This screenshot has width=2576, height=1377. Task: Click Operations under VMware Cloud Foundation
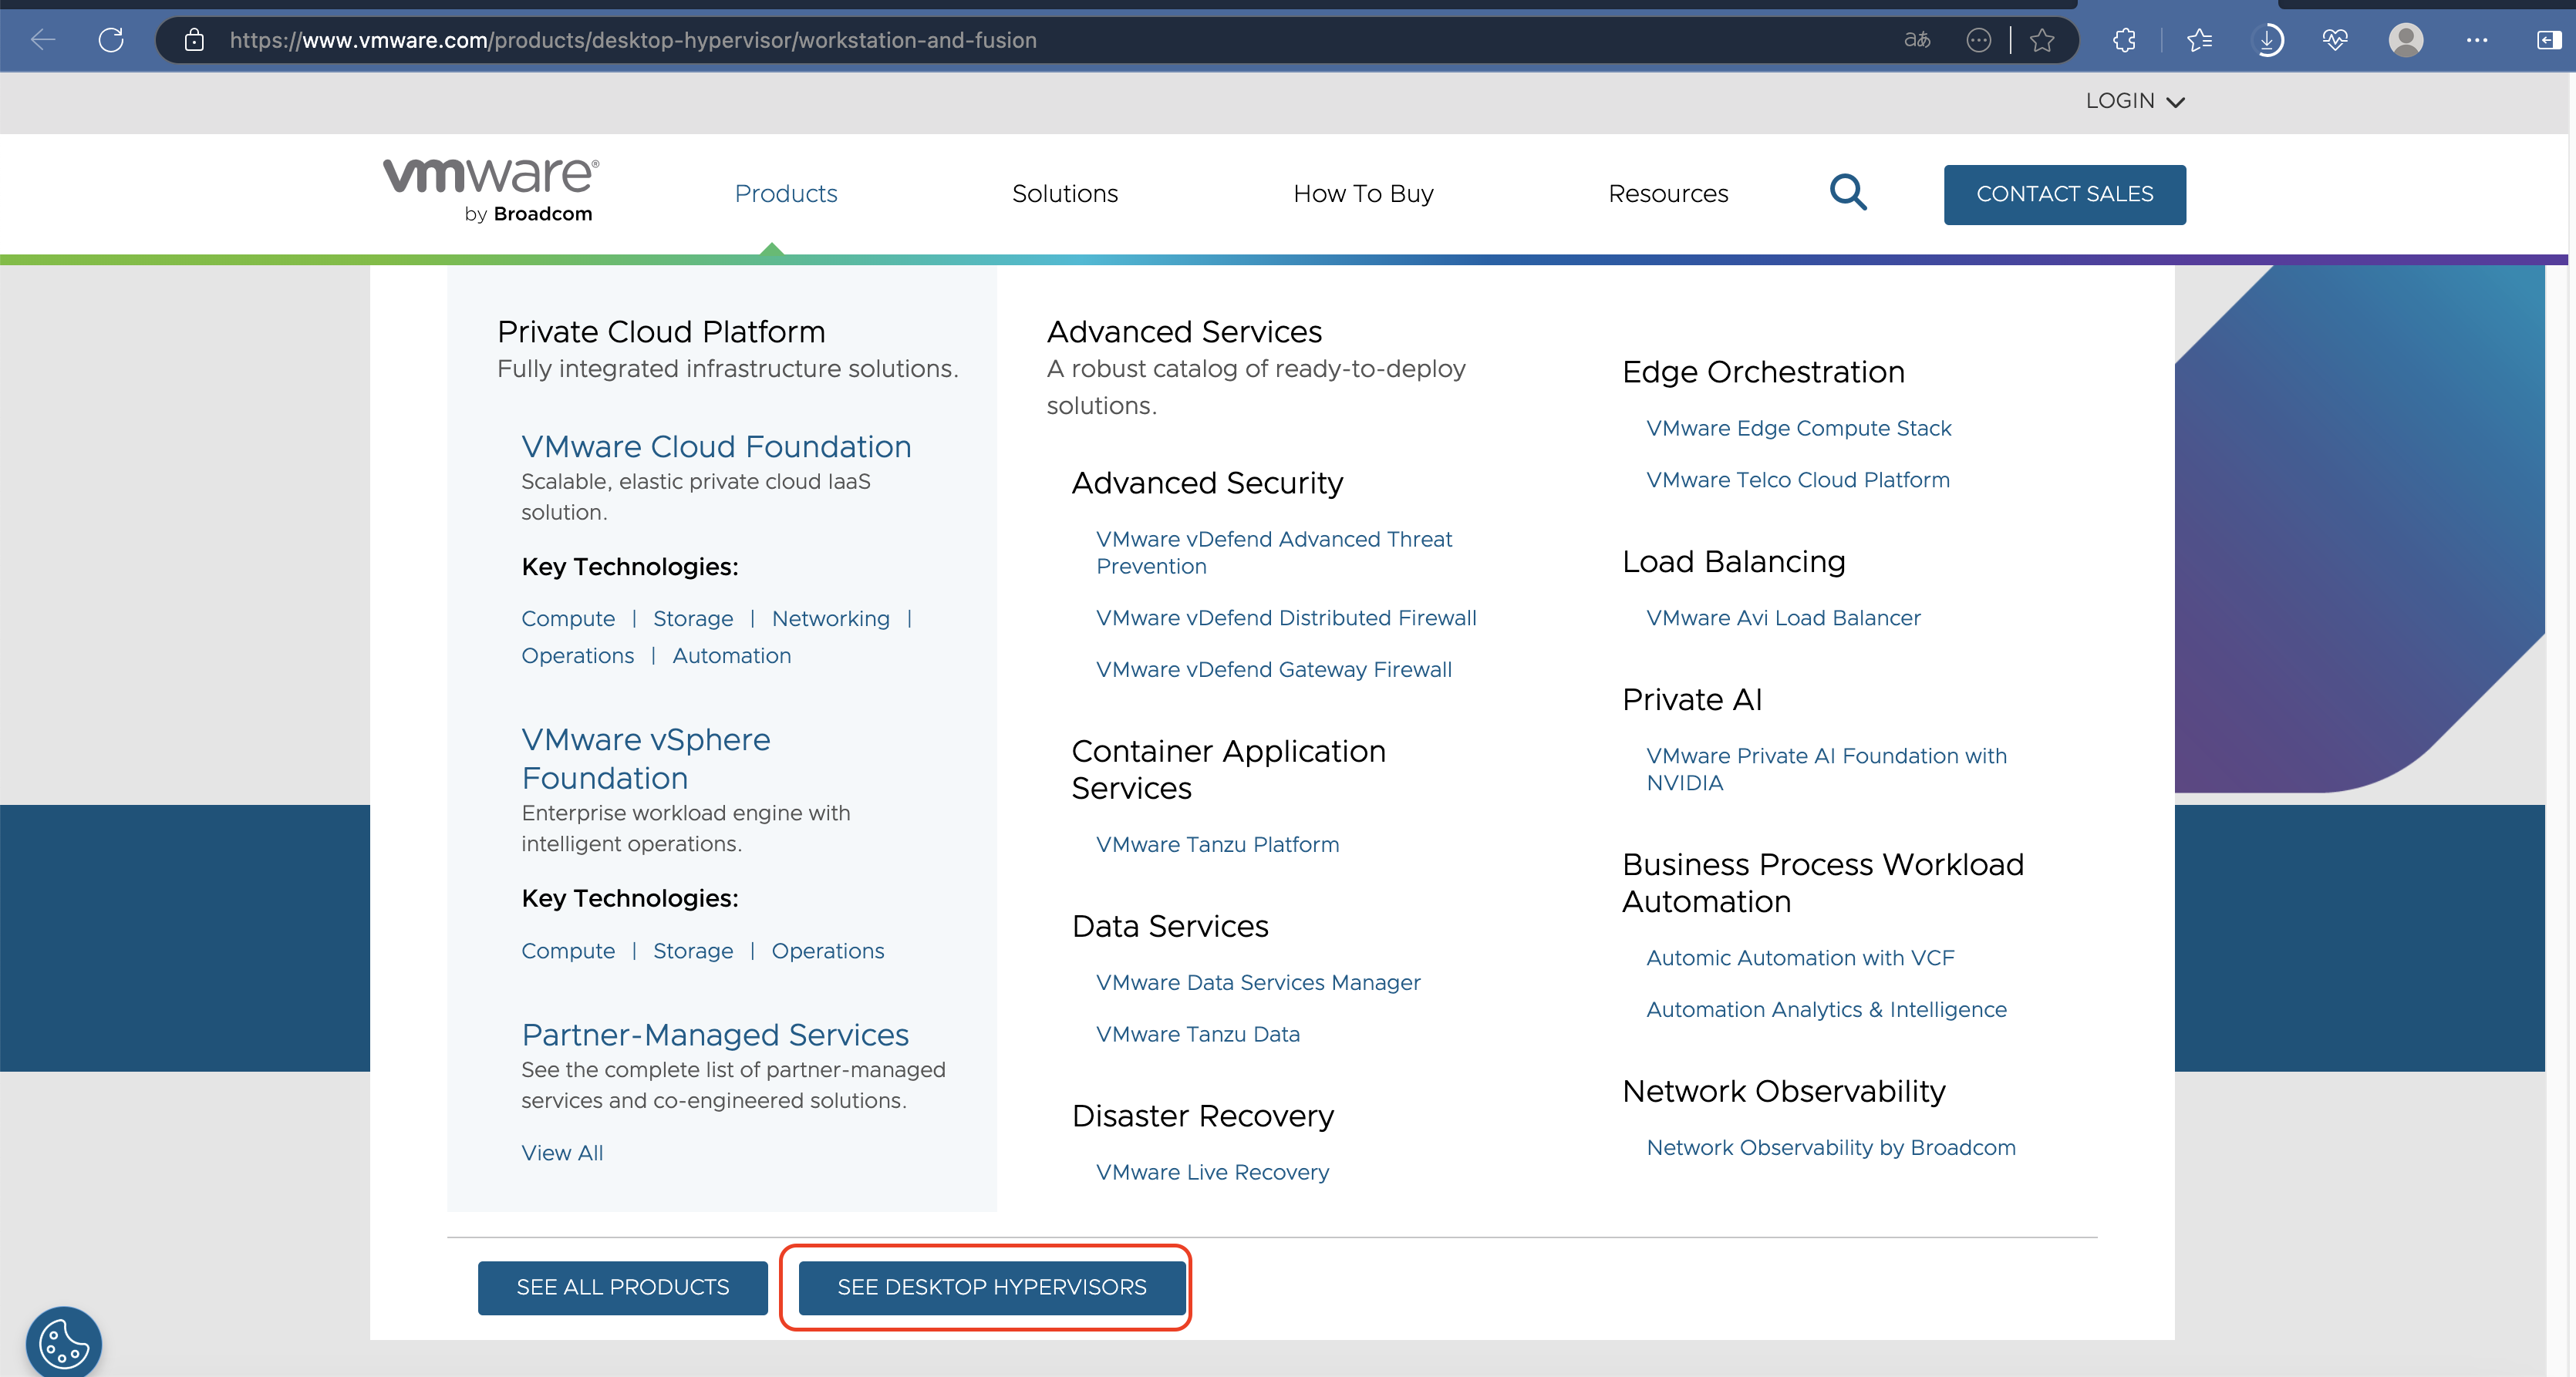point(577,655)
